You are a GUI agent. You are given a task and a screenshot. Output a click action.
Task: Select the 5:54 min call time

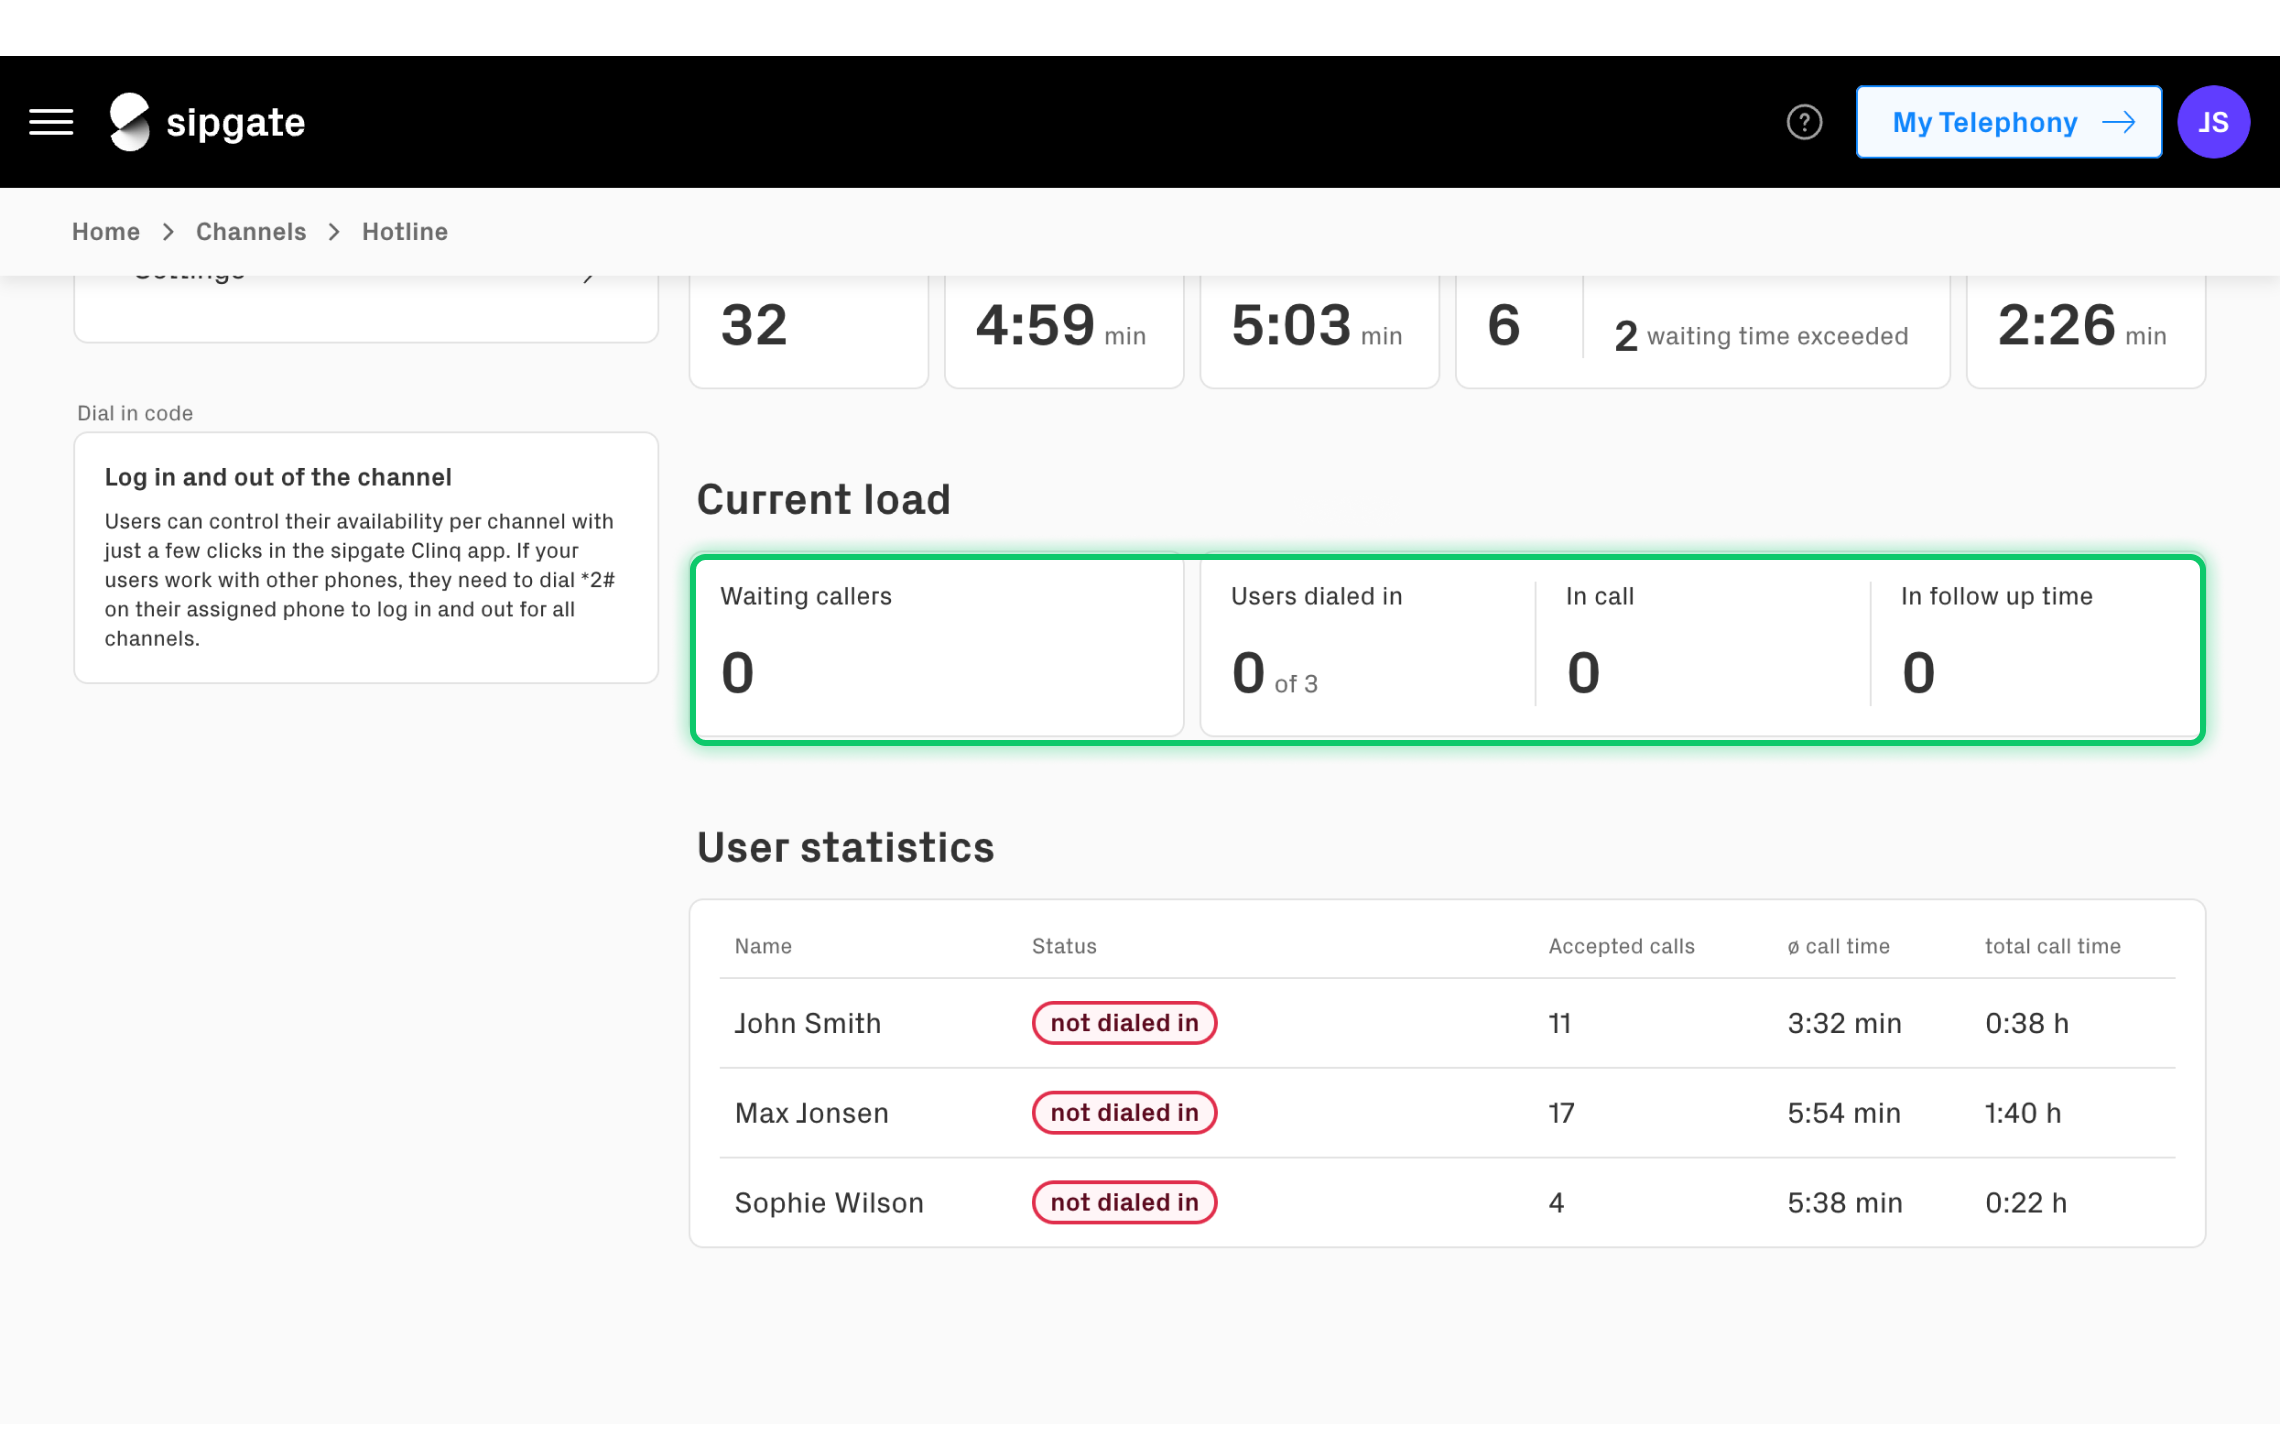tap(1844, 1113)
